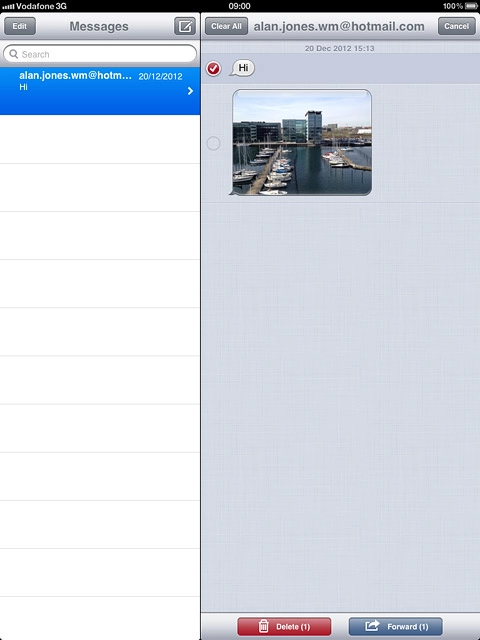Tap the Clear All button
Viewport: 480px width, 640px height.
tap(226, 26)
